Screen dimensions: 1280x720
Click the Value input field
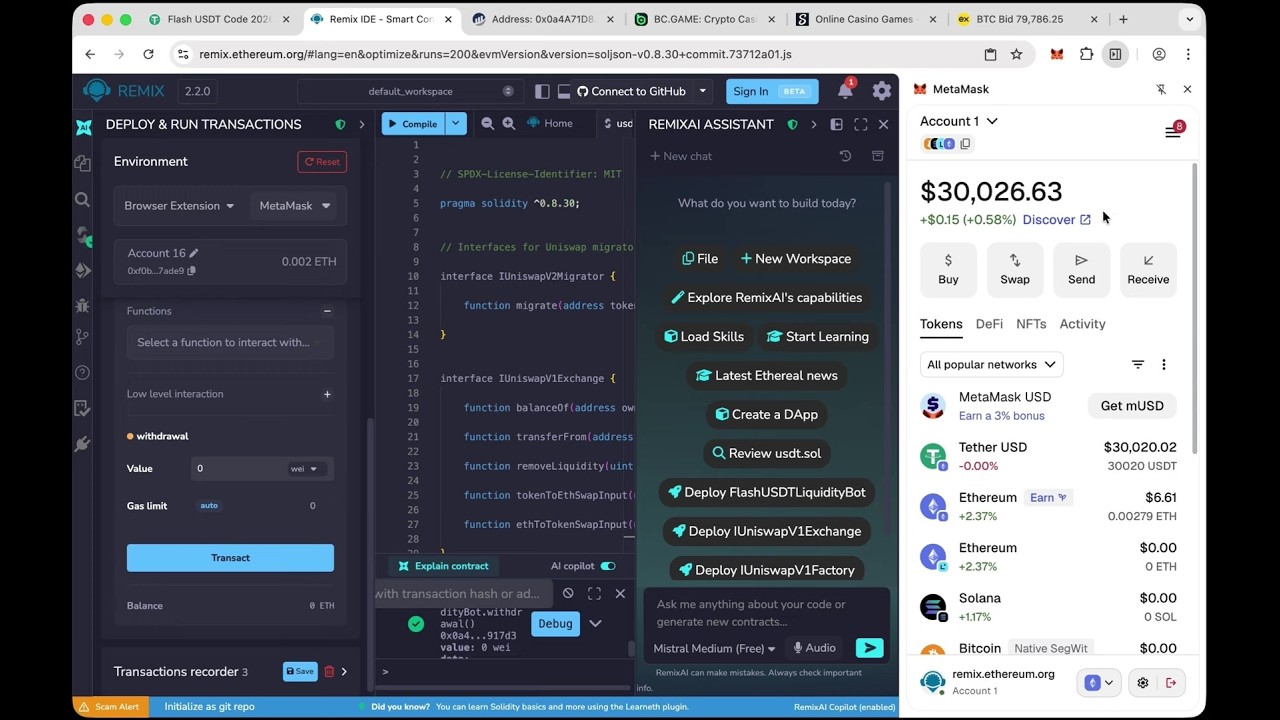[239, 469]
